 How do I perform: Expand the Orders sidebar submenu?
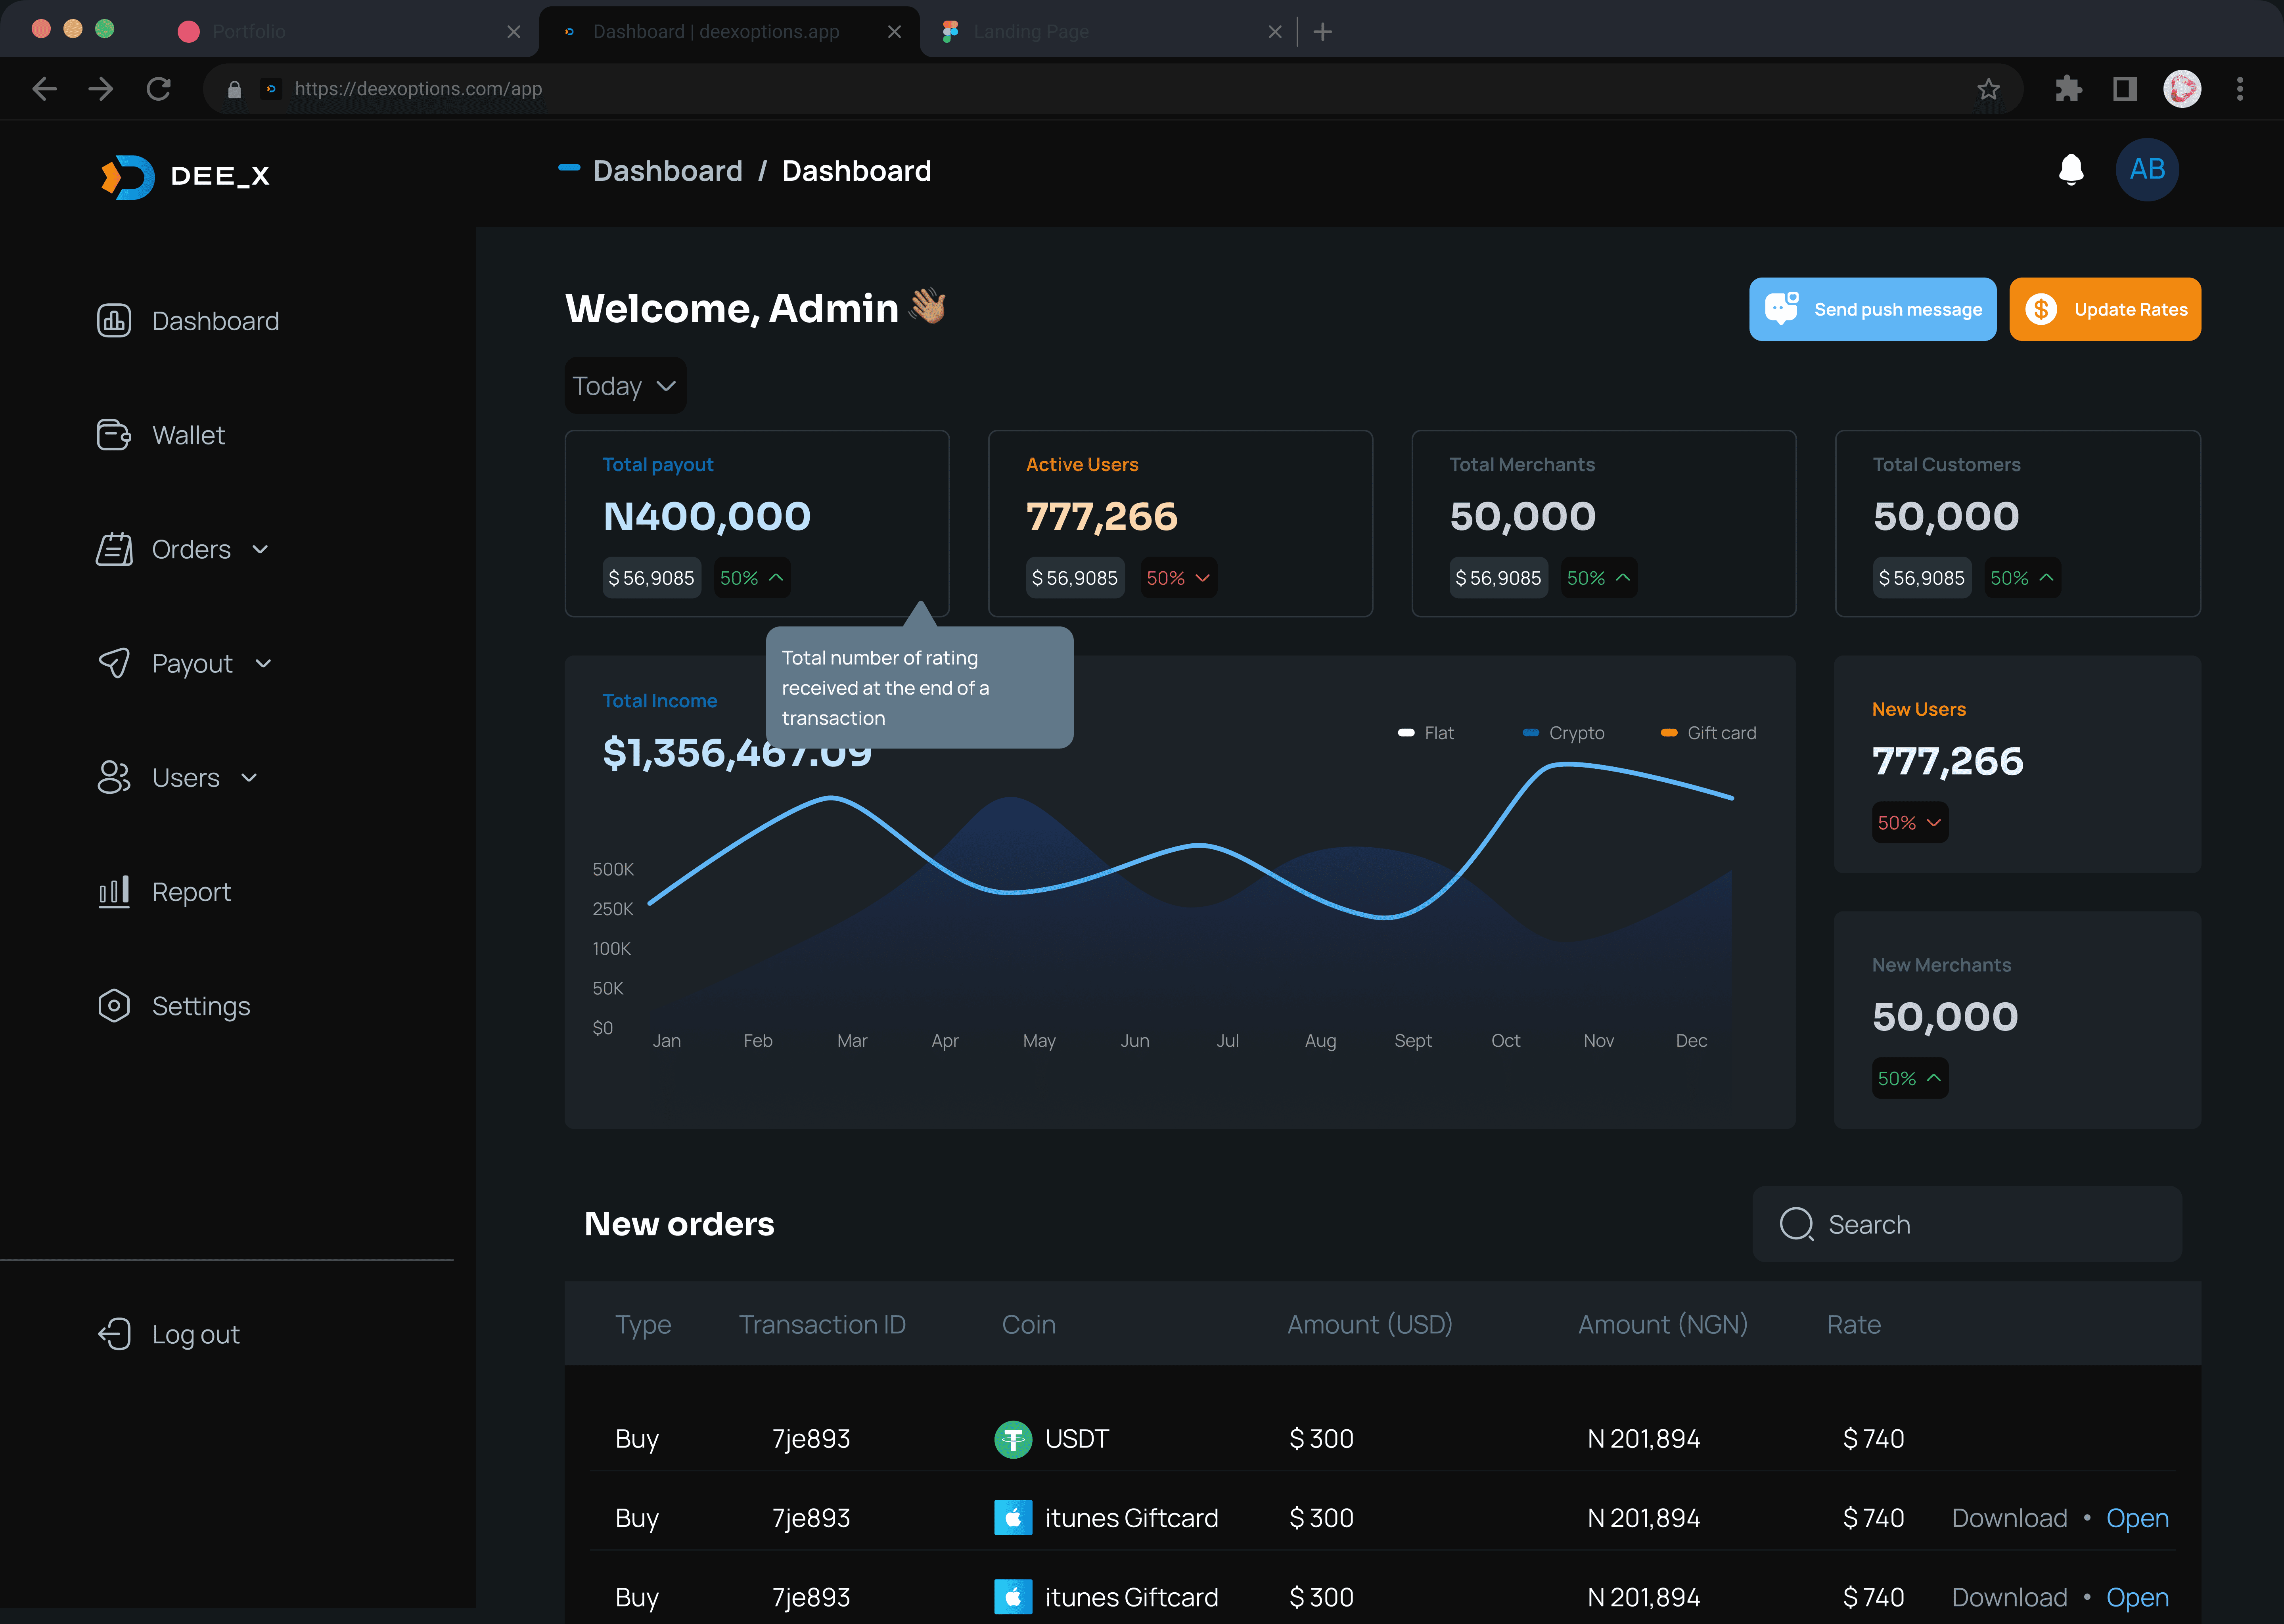coord(260,550)
